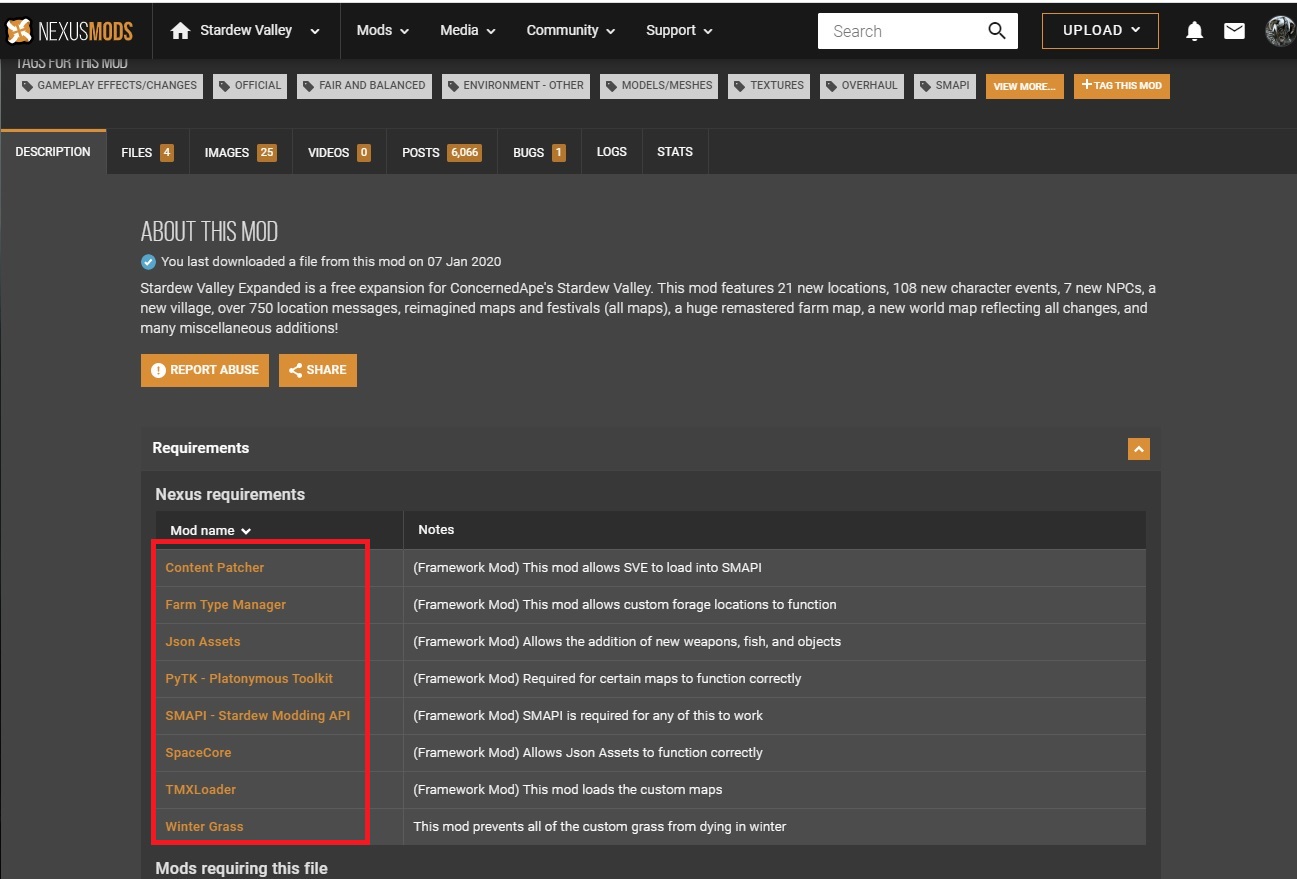Image resolution: width=1297 pixels, height=879 pixels.
Task: Click the Tag This Mod button
Action: click(1122, 86)
